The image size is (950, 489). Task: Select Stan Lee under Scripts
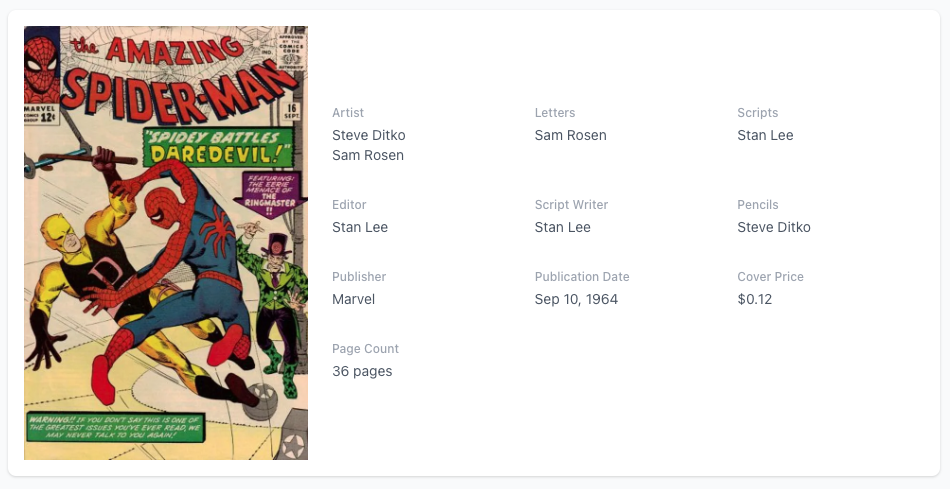(x=765, y=135)
